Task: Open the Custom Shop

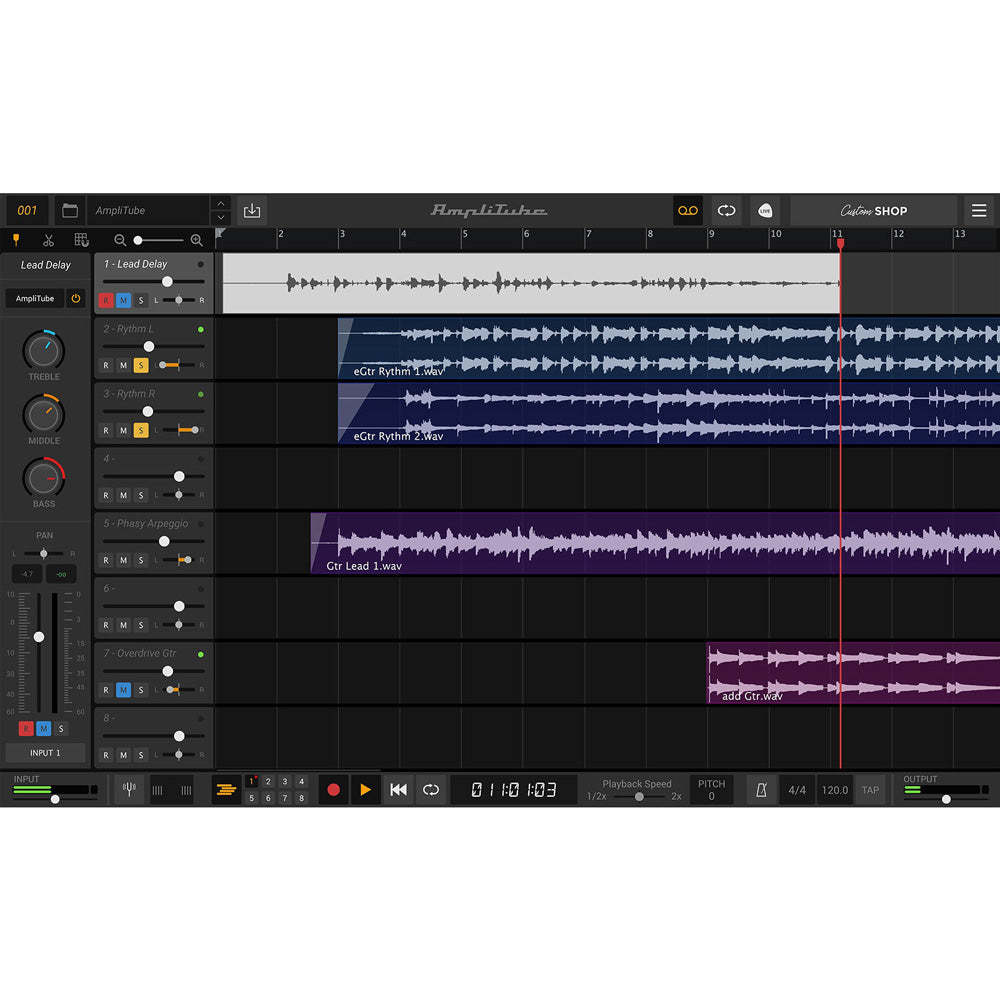Action: (873, 211)
